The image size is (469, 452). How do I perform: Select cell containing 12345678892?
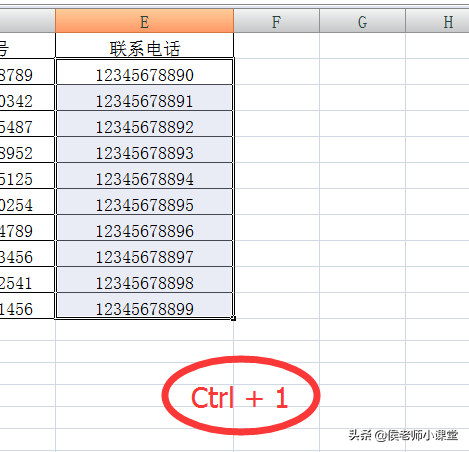pyautogui.click(x=144, y=124)
